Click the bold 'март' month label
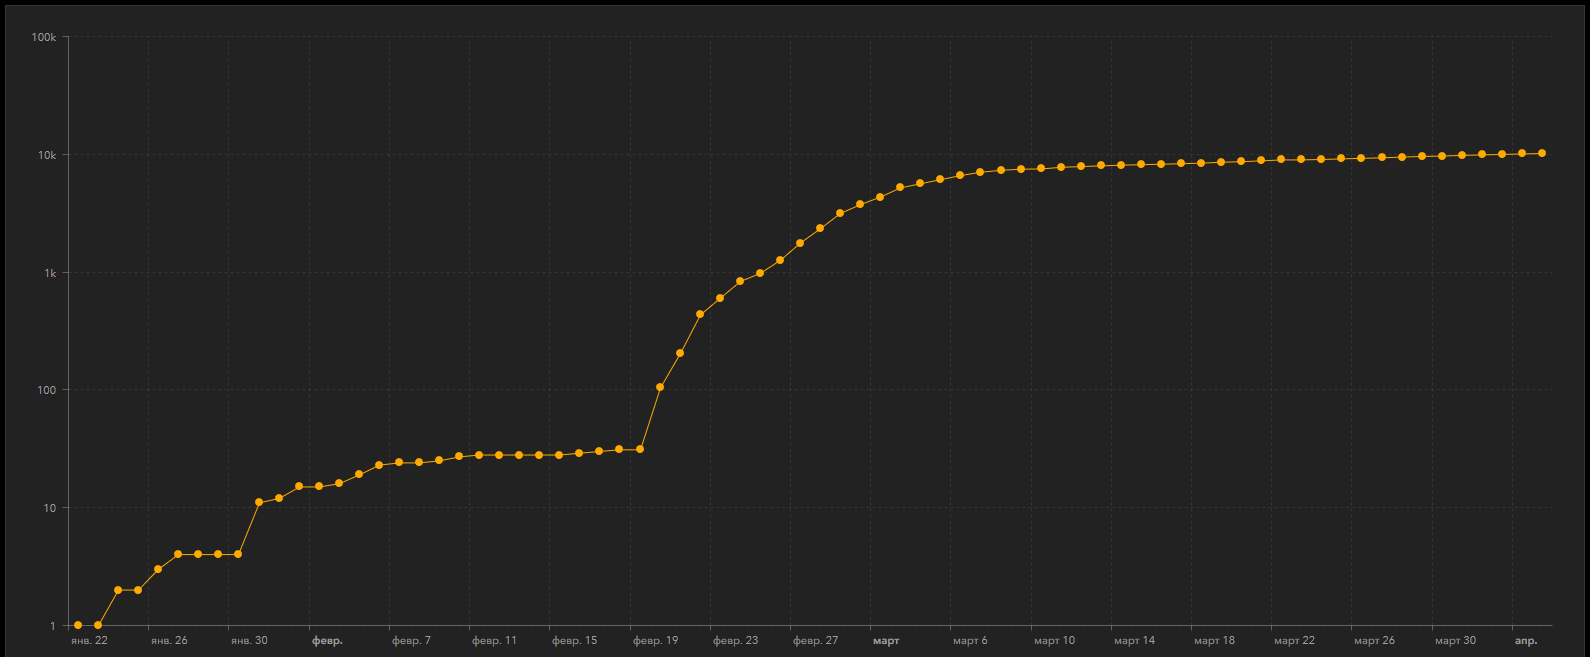Screen dimensions: 1590x657 pyautogui.click(x=886, y=640)
